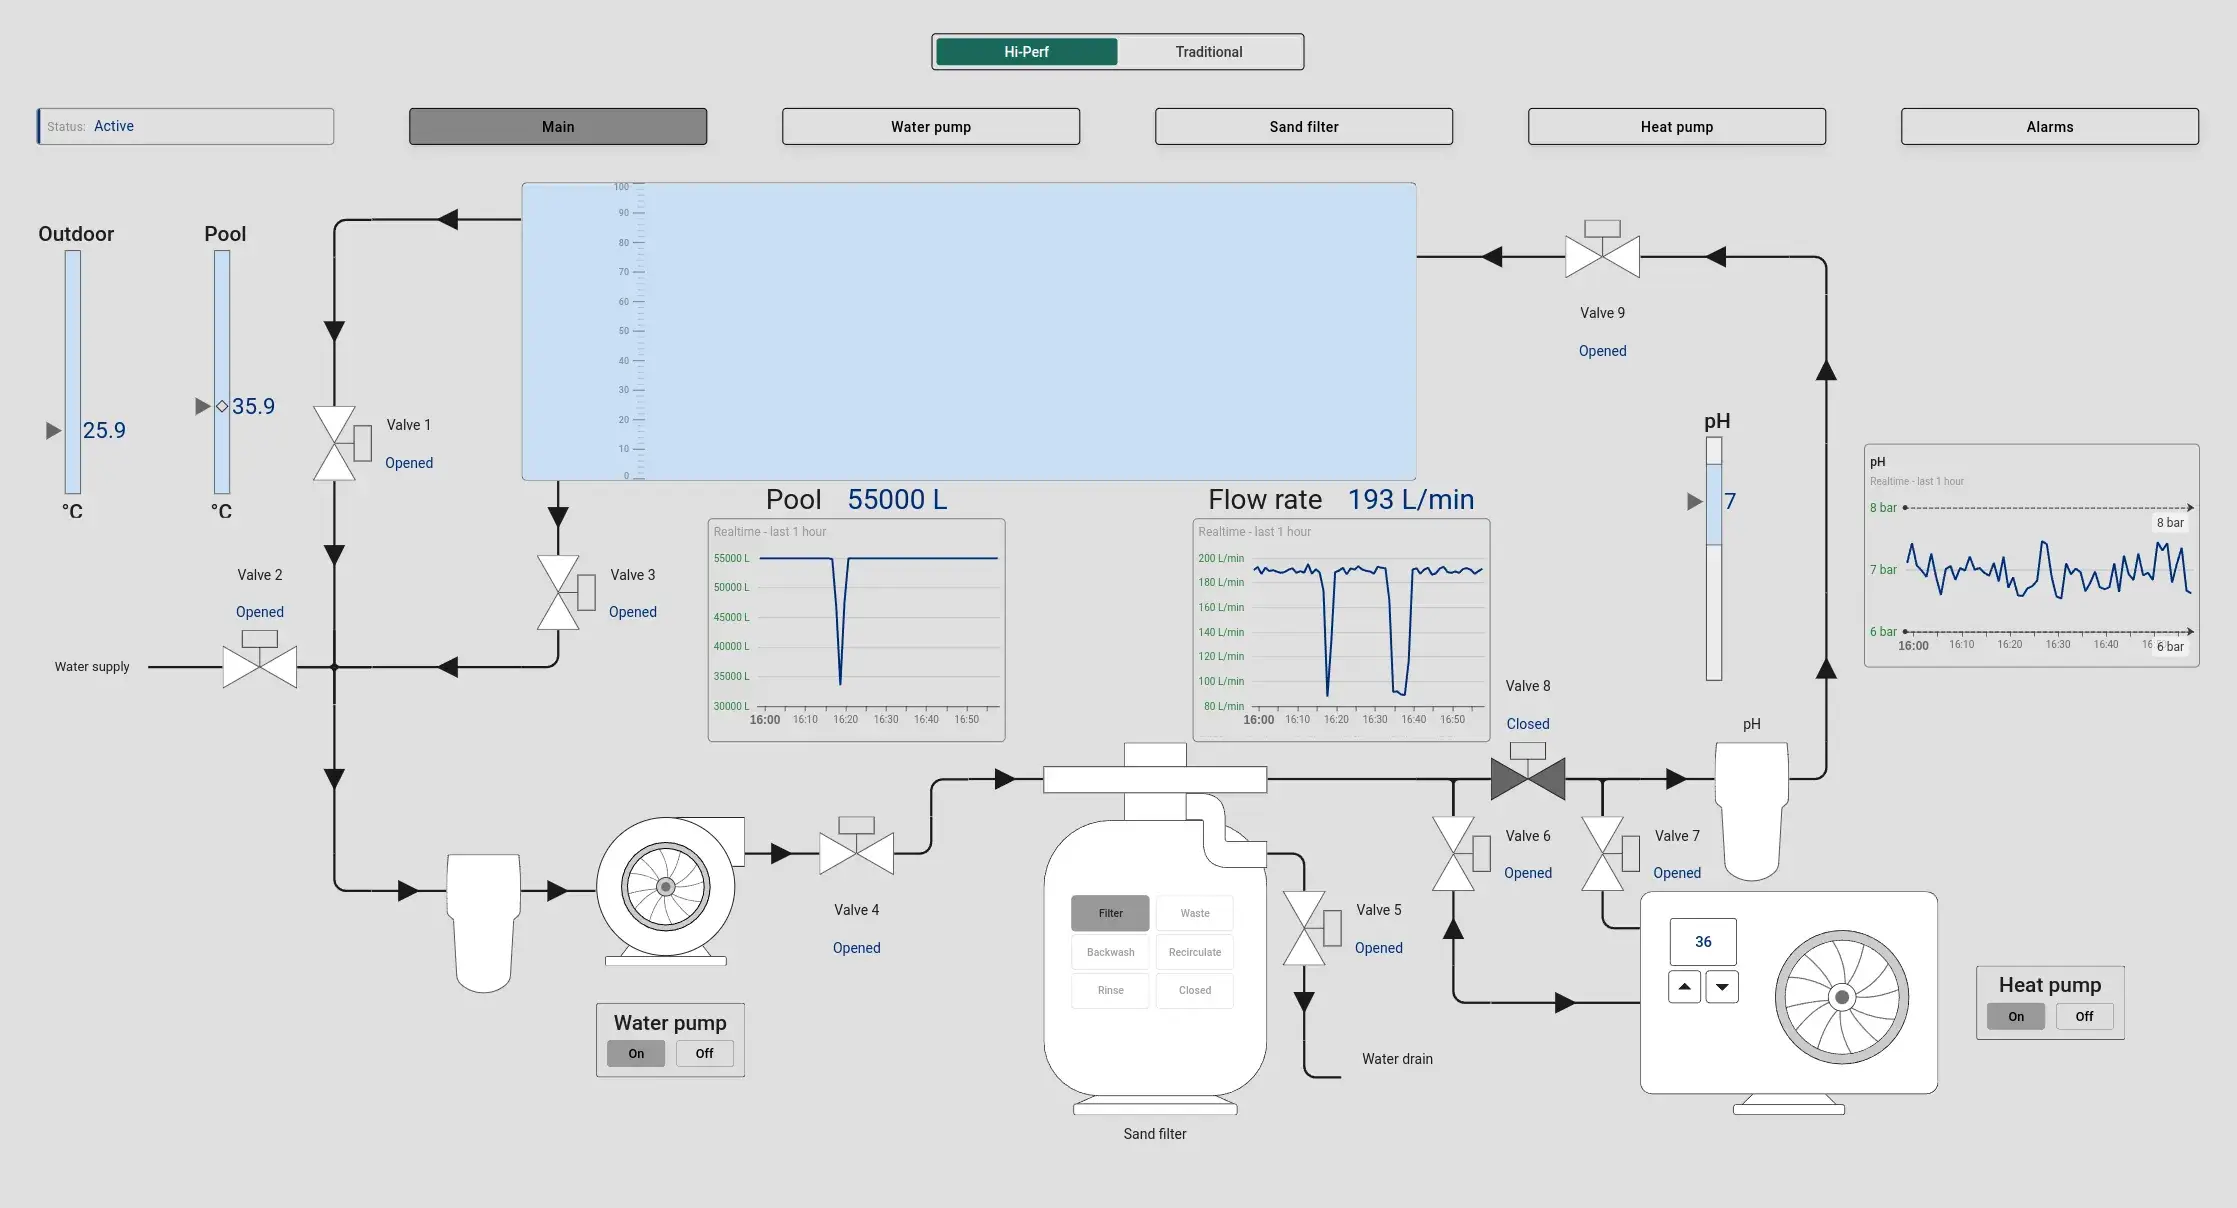
Task: Click the closed Valve 8 icon
Action: (1527, 778)
